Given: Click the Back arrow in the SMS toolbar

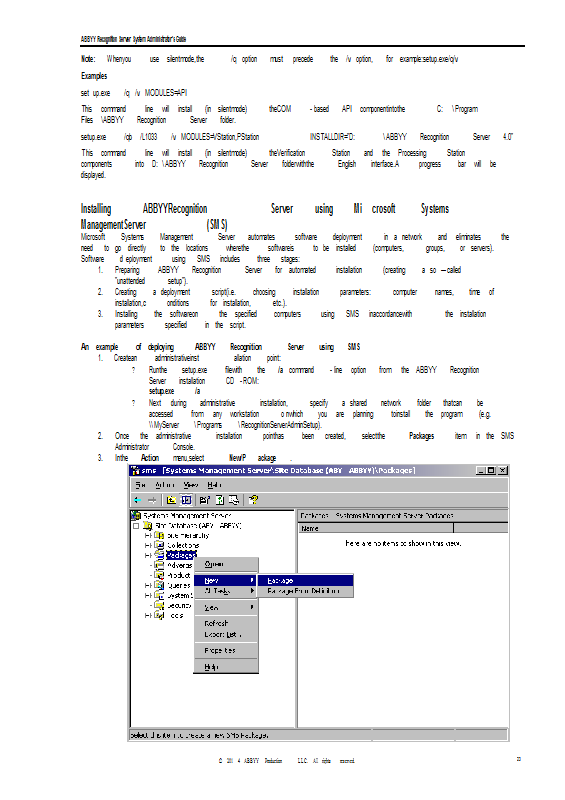Looking at the screenshot, I should (138, 500).
